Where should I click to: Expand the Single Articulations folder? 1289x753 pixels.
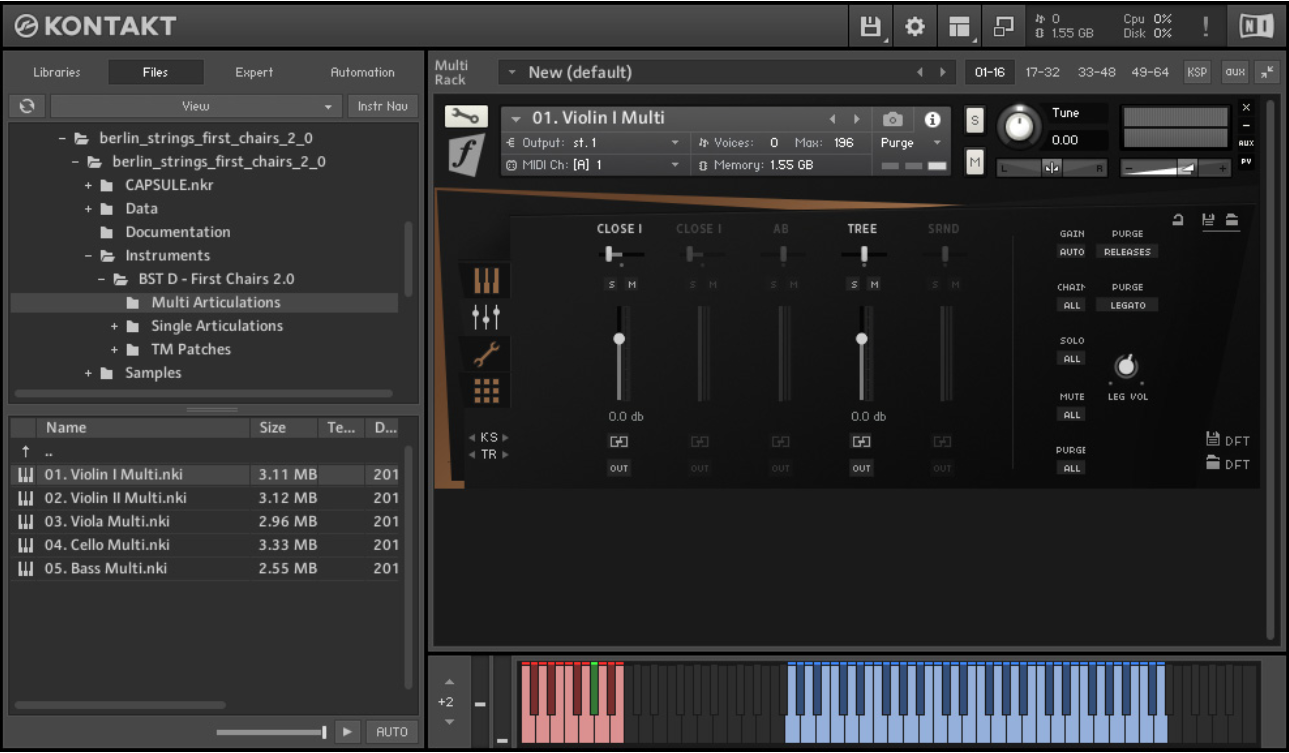pyautogui.click(x=115, y=326)
